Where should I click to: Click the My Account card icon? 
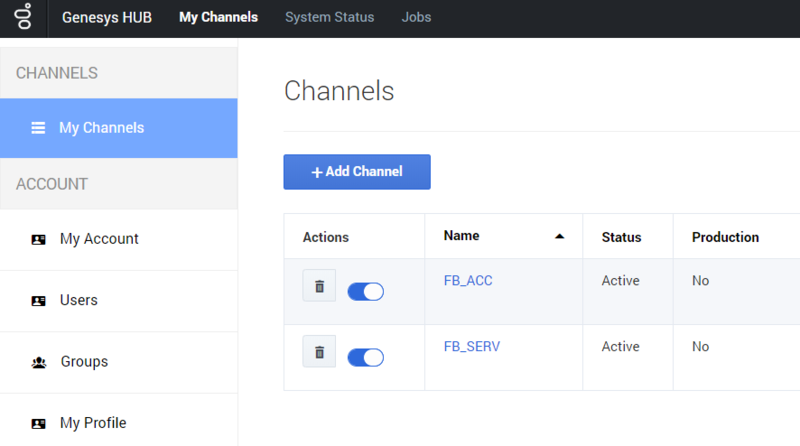click(x=38, y=239)
